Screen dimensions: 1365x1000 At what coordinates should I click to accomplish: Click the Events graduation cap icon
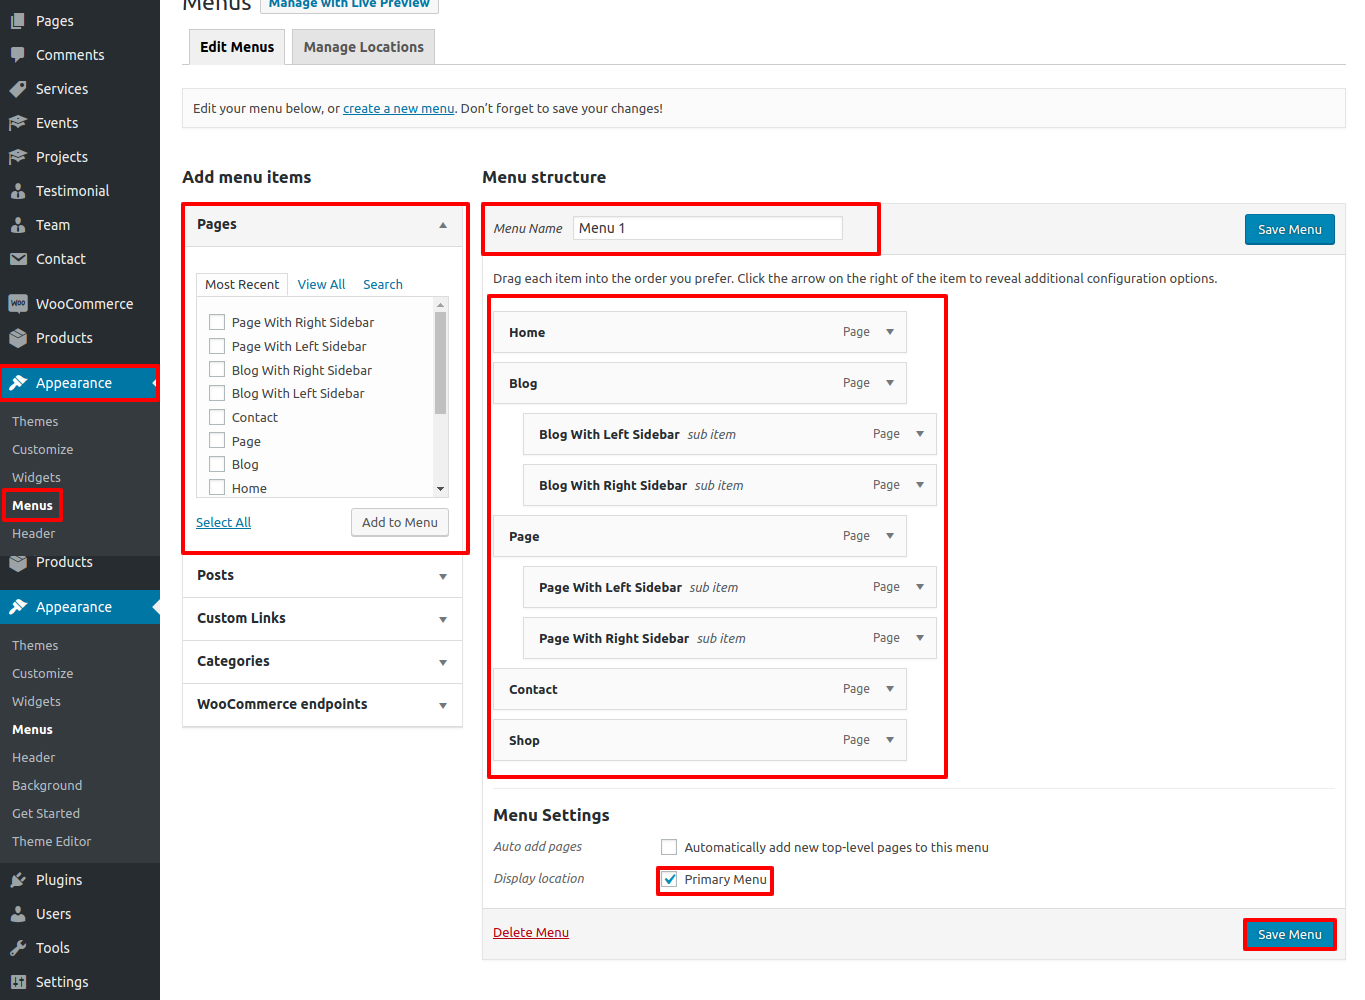point(18,123)
